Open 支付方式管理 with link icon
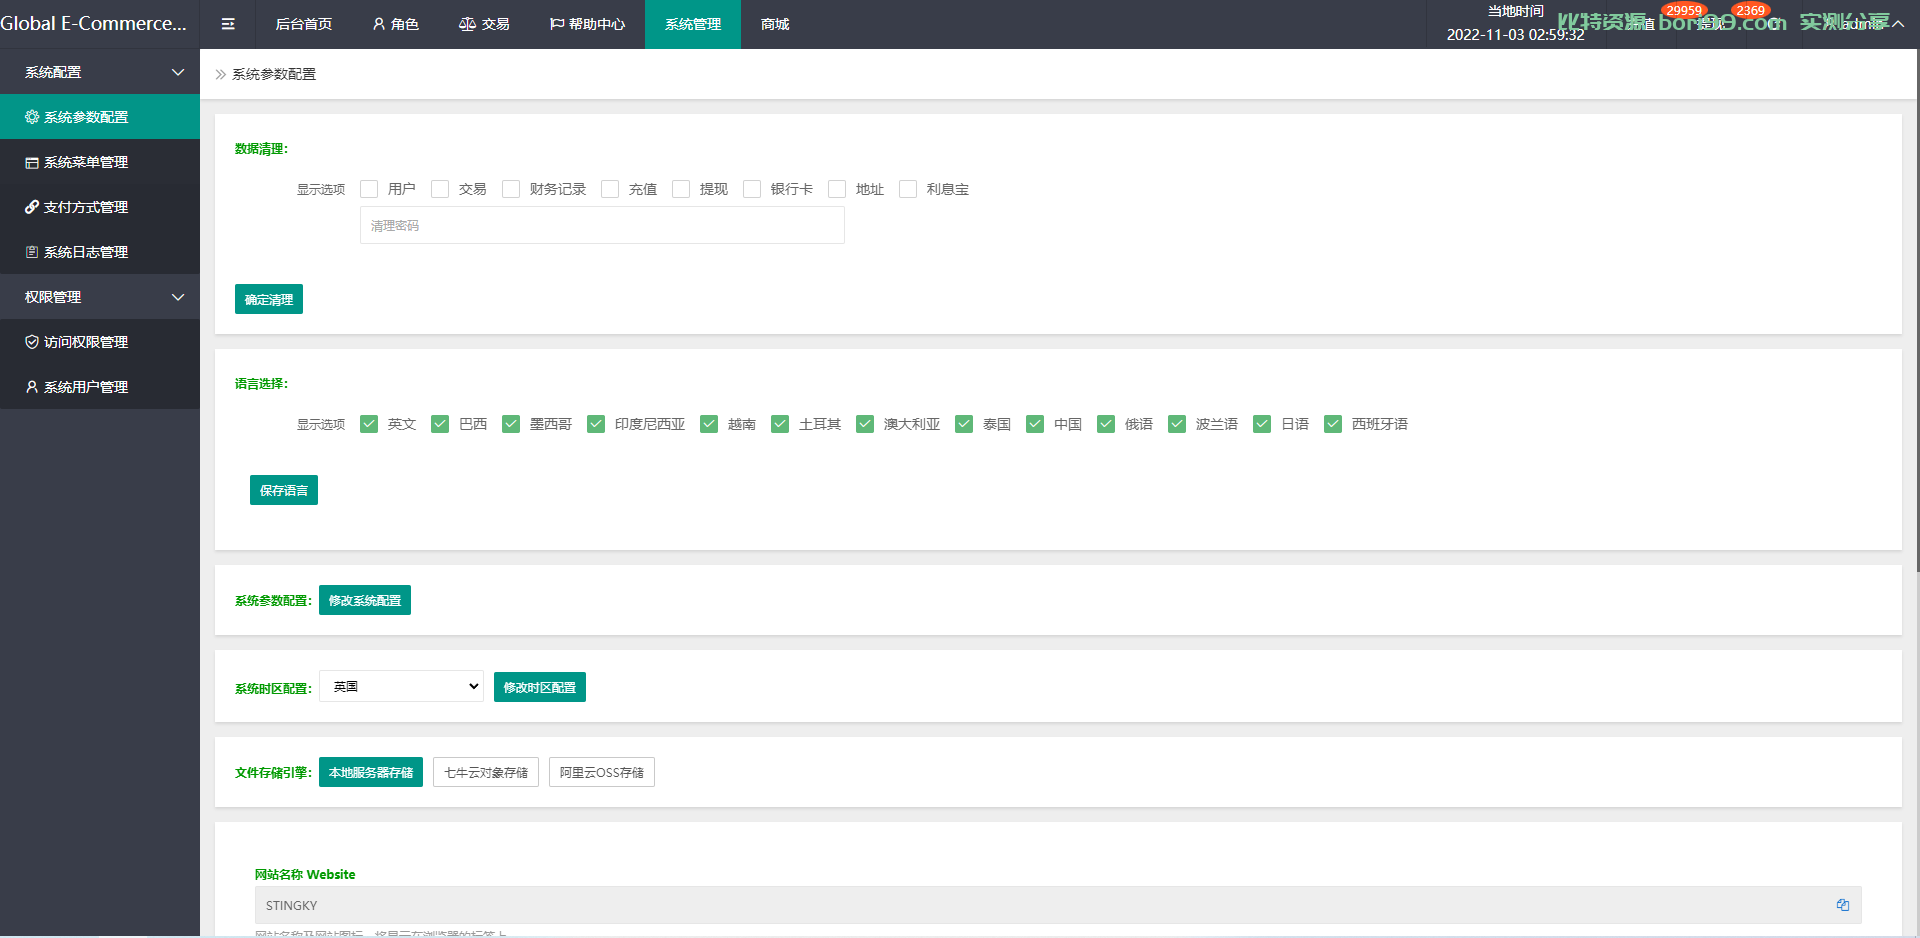Screen dimensions: 1920x938 100,207
